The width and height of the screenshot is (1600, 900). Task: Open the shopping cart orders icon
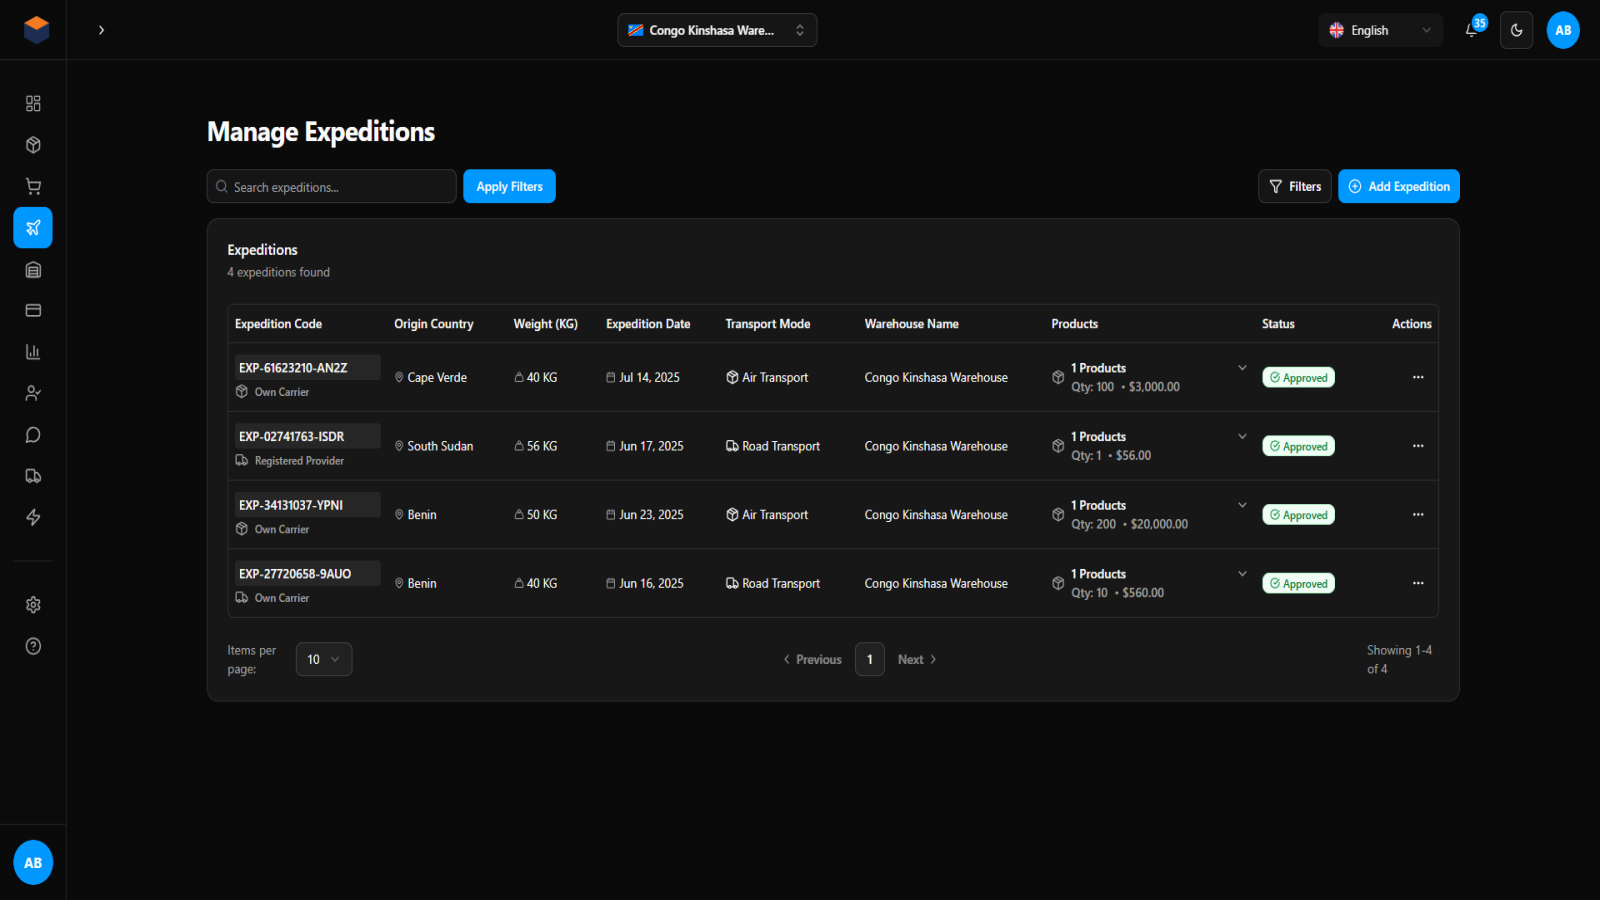click(32, 186)
